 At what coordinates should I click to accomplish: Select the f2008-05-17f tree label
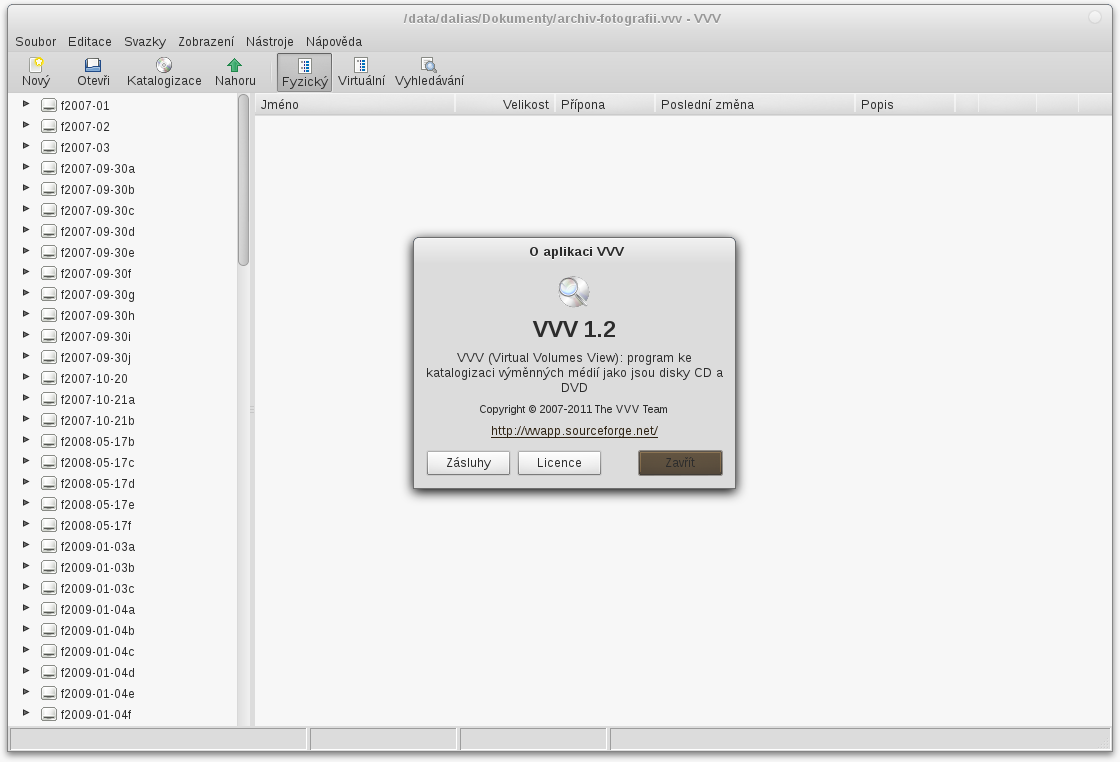pyautogui.click(x=96, y=526)
